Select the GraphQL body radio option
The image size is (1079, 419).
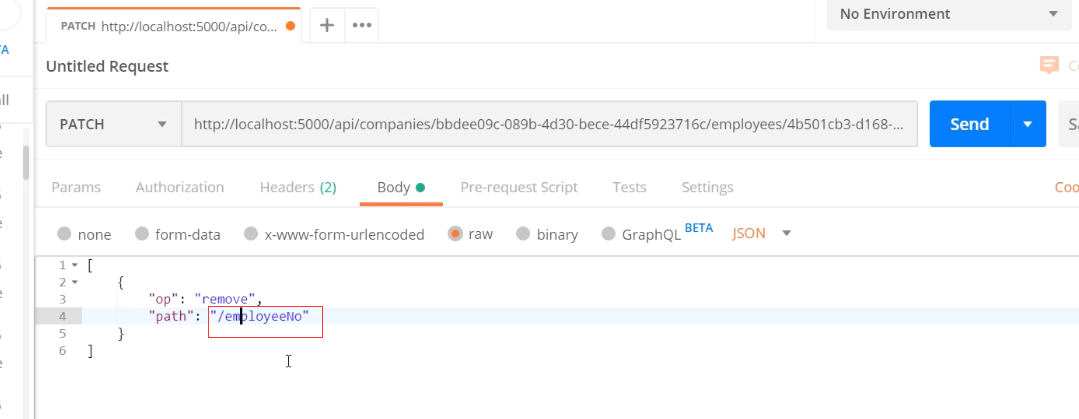[x=609, y=234]
